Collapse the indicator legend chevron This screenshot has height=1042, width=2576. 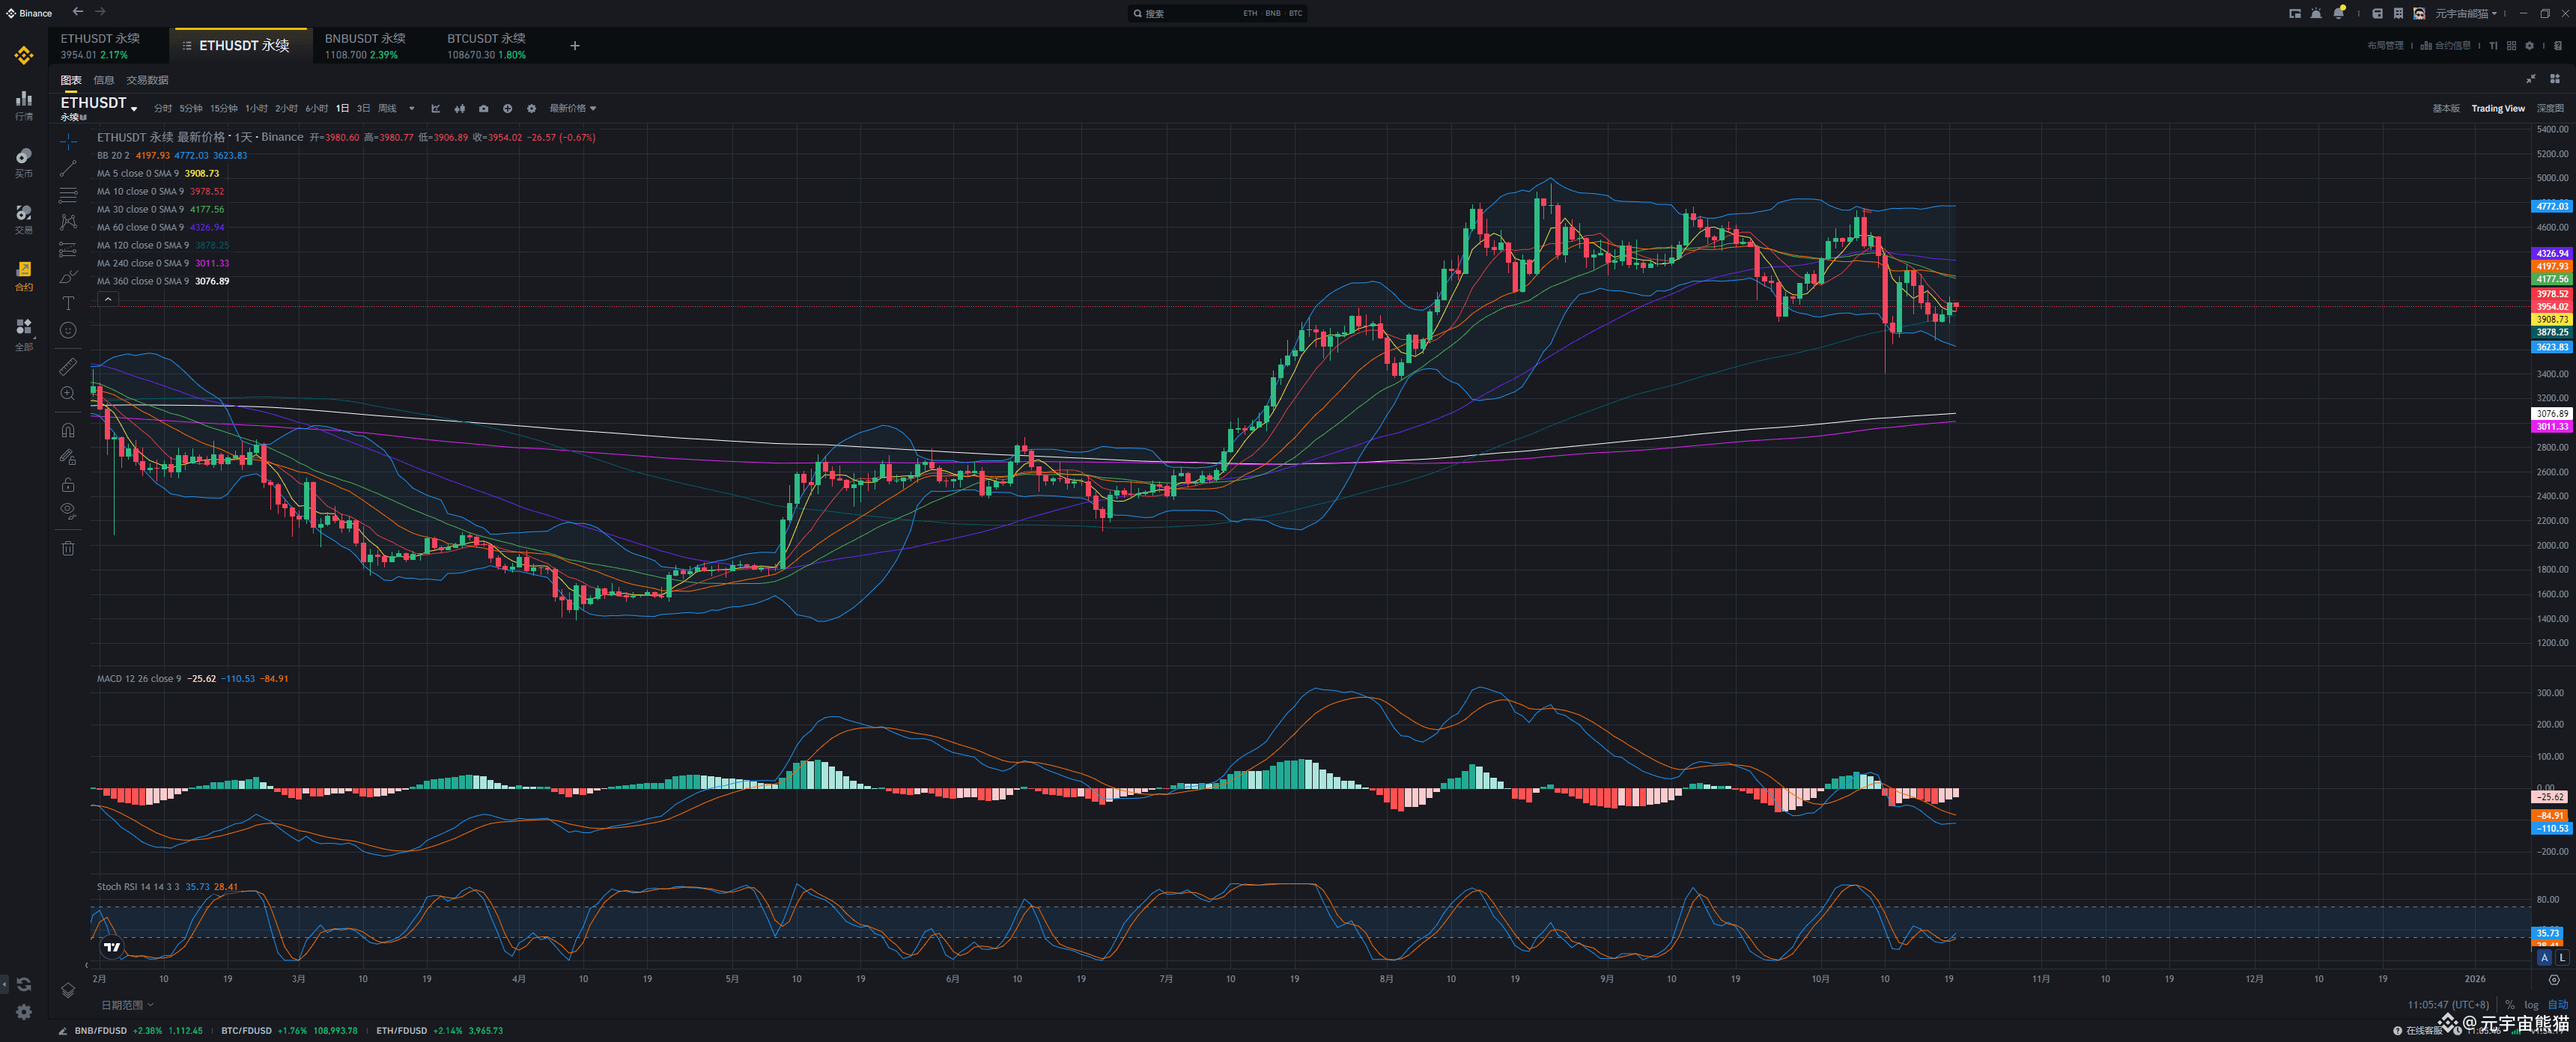click(x=108, y=299)
